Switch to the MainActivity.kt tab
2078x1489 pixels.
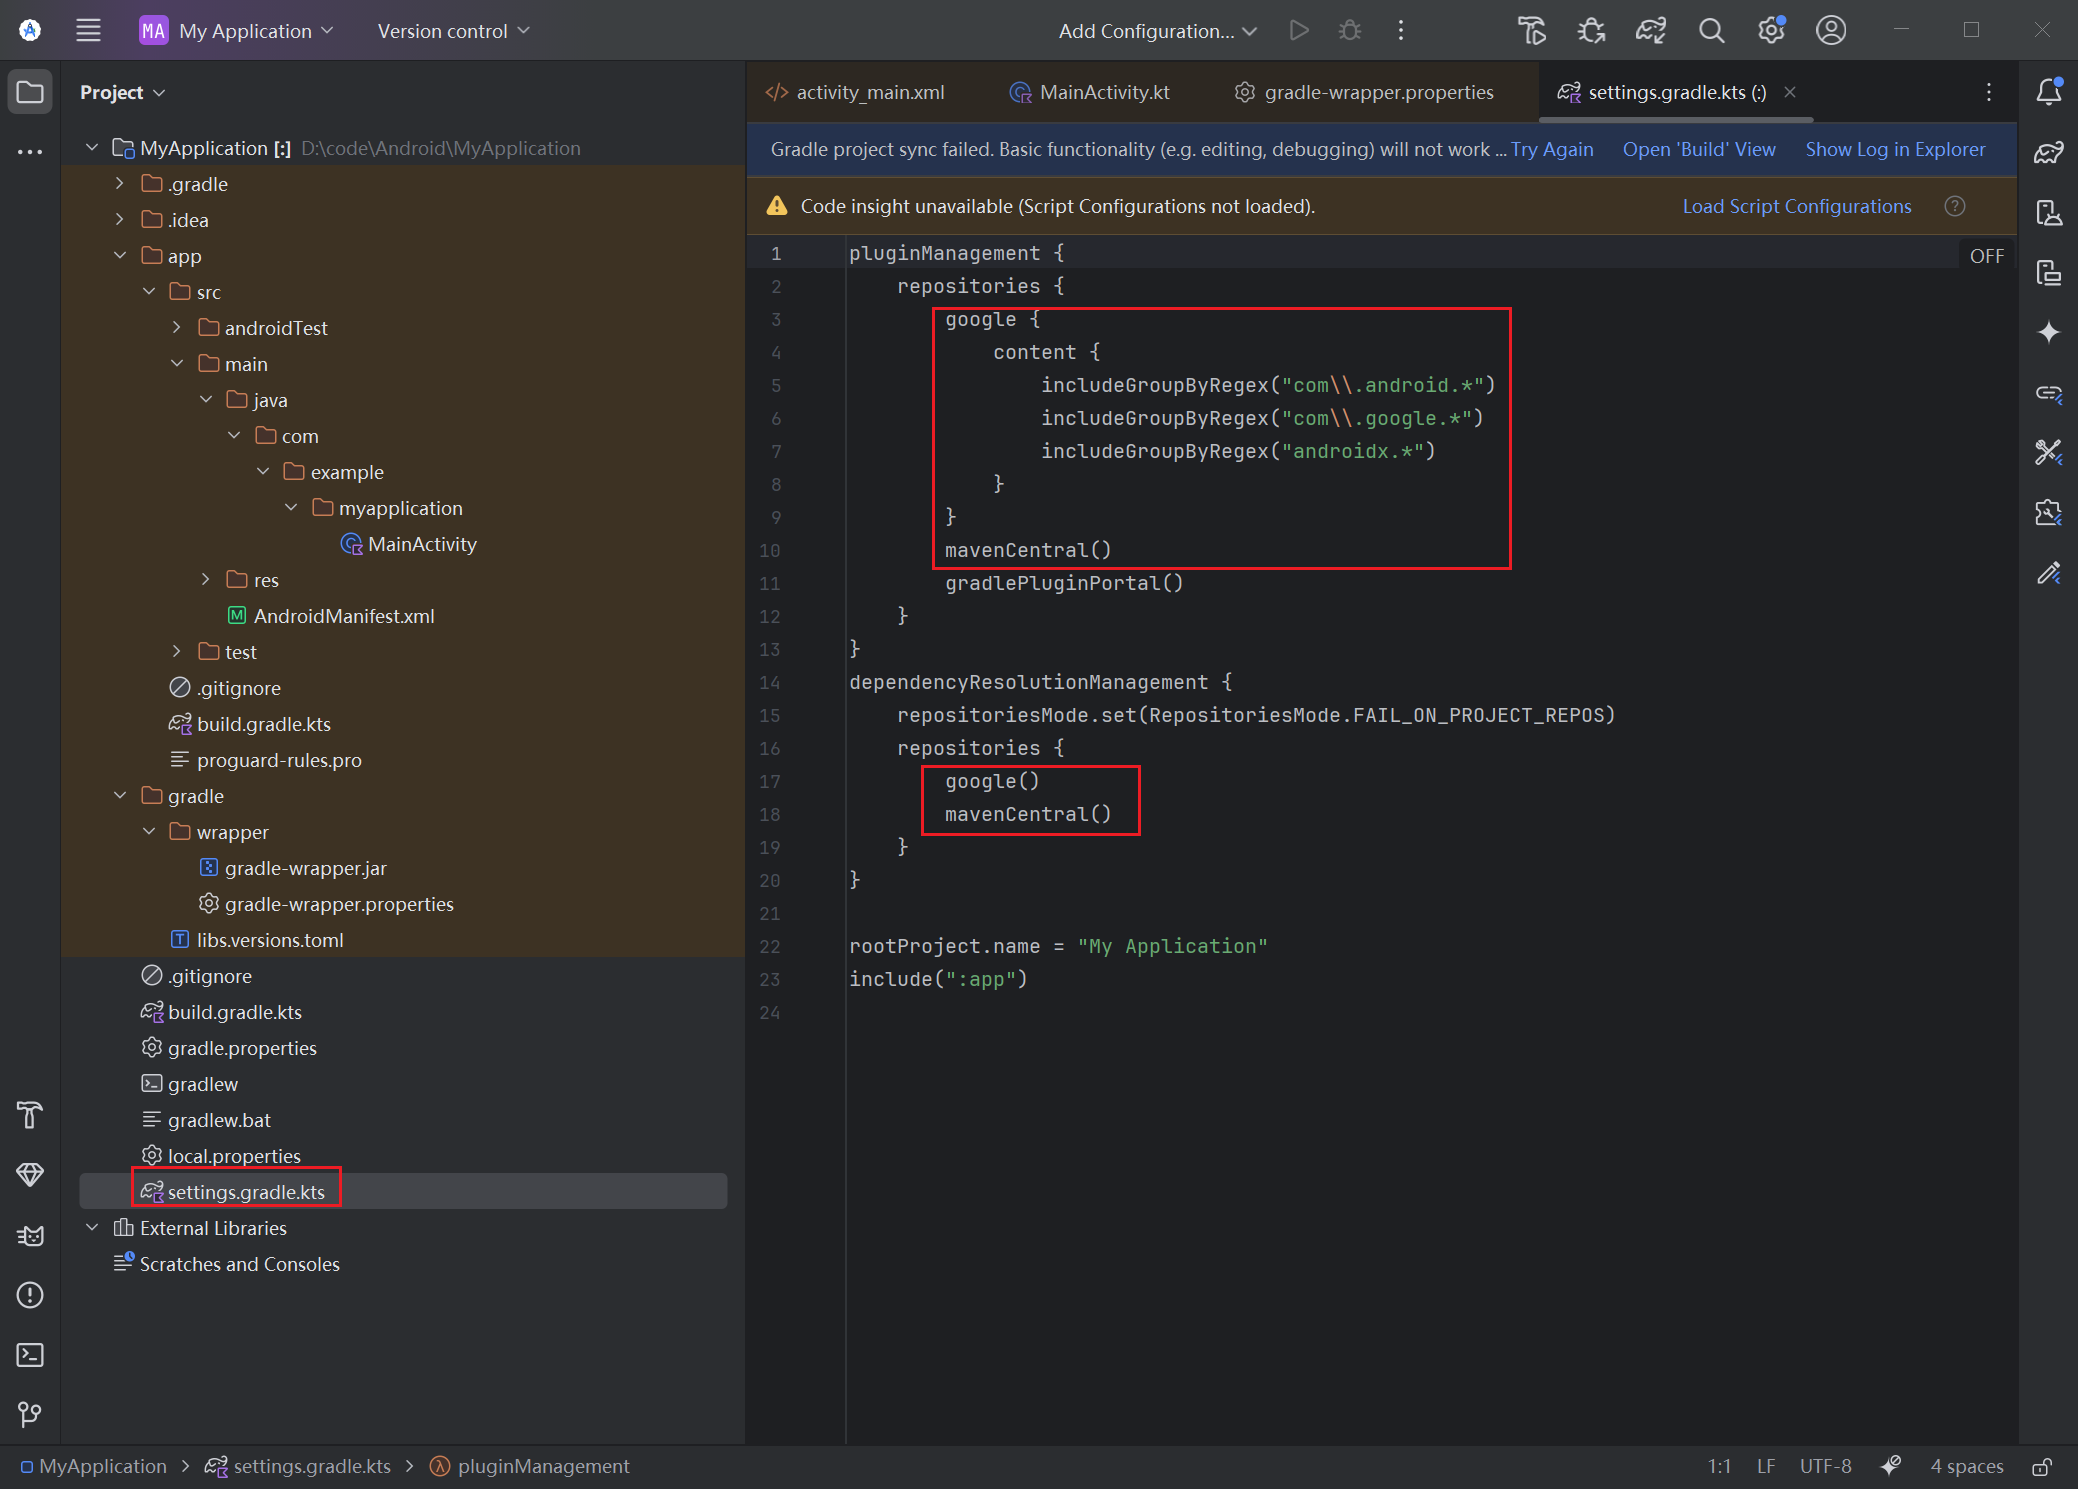[x=1090, y=92]
